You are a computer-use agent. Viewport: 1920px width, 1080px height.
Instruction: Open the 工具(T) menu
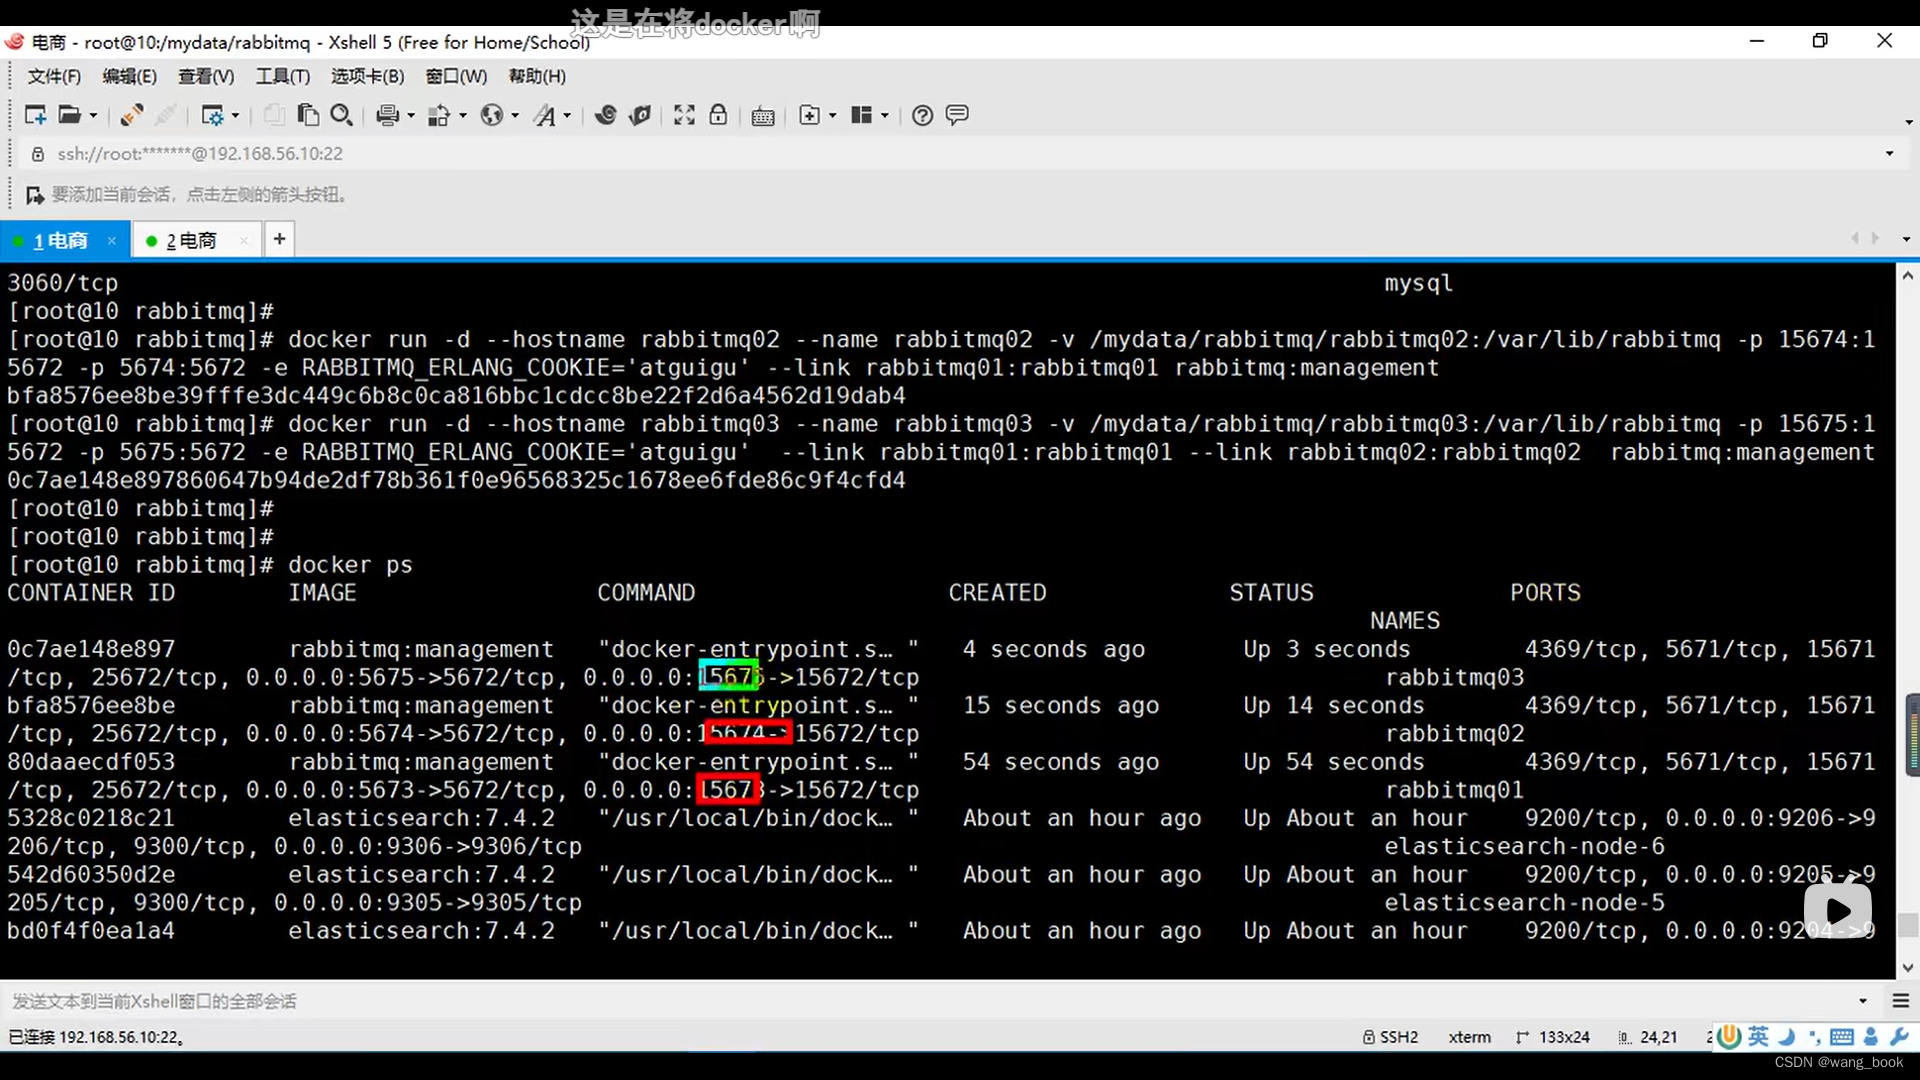pos(283,76)
